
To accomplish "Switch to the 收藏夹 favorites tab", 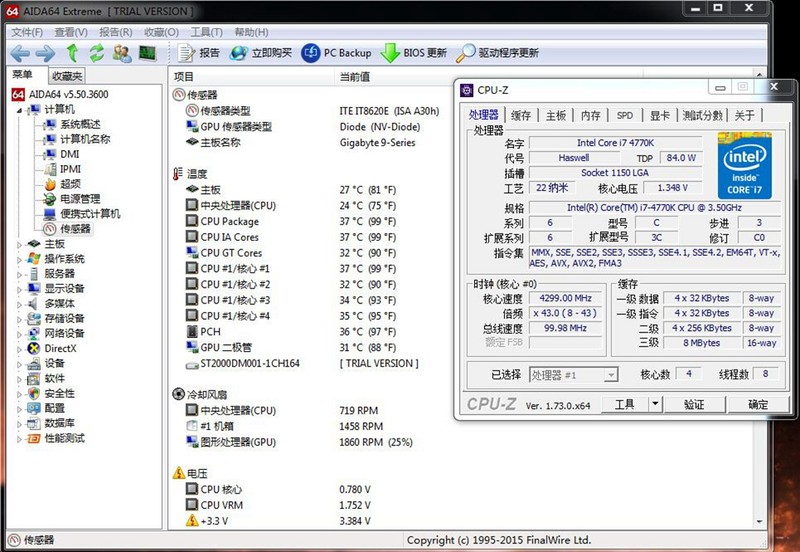I will pyautogui.click(x=67, y=76).
